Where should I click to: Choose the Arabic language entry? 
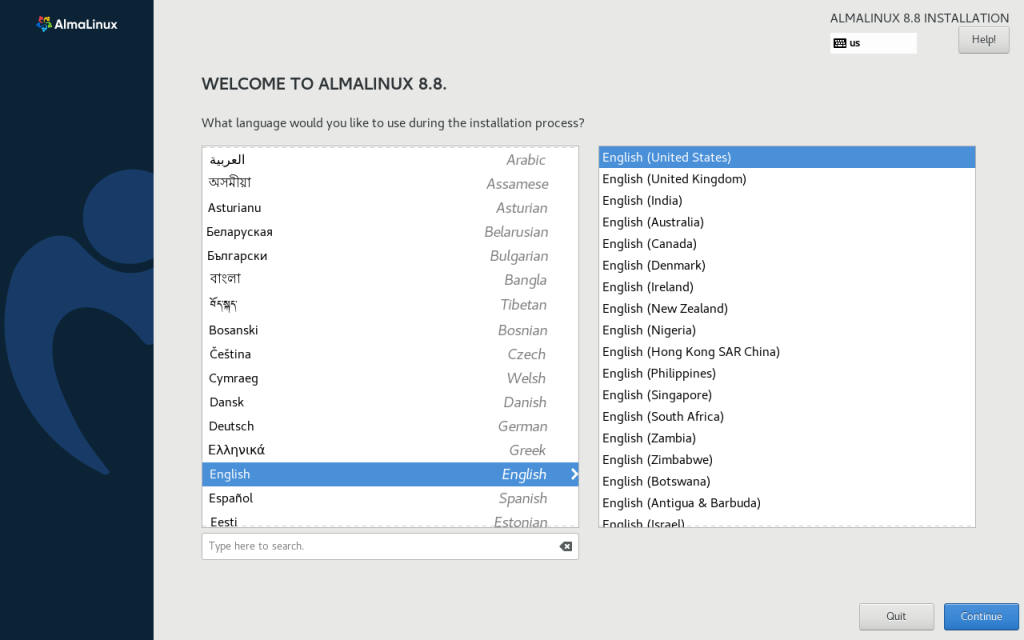tap(390, 160)
